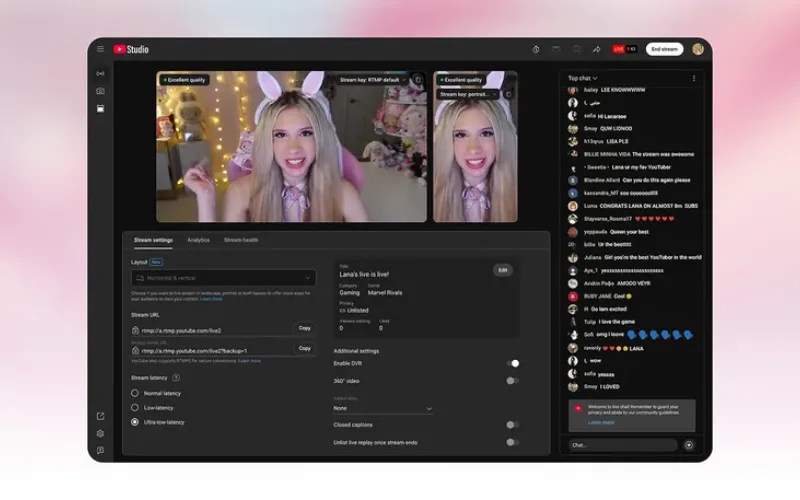This screenshot has height=500, width=800.
Task: Expand the Layout dropdown (Horizontal & vertical)
Action: (x=223, y=277)
